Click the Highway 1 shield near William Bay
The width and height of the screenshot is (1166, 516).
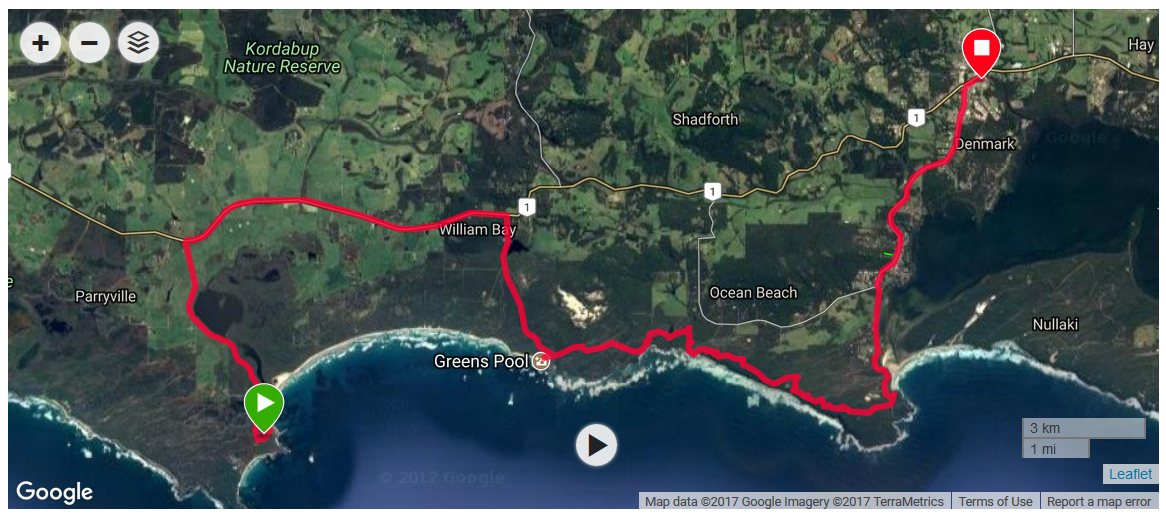coord(526,207)
